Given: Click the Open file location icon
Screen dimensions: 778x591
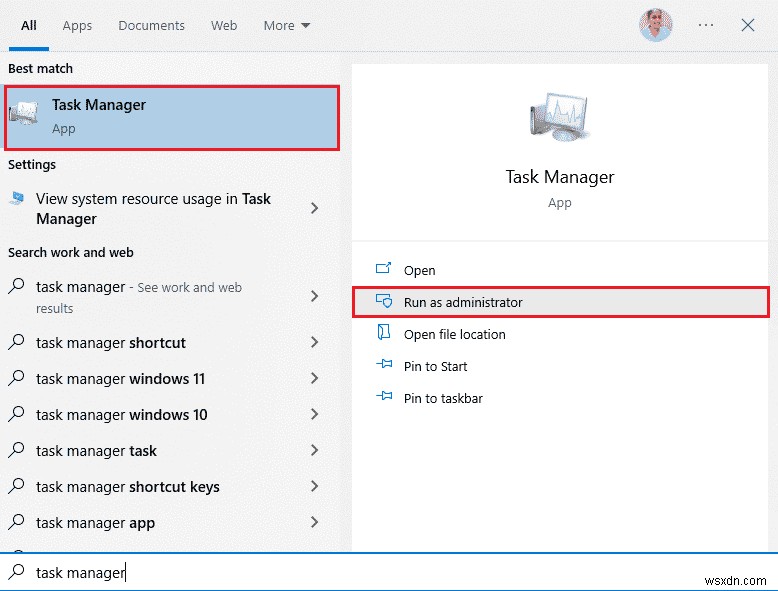Looking at the screenshot, I should pos(384,334).
